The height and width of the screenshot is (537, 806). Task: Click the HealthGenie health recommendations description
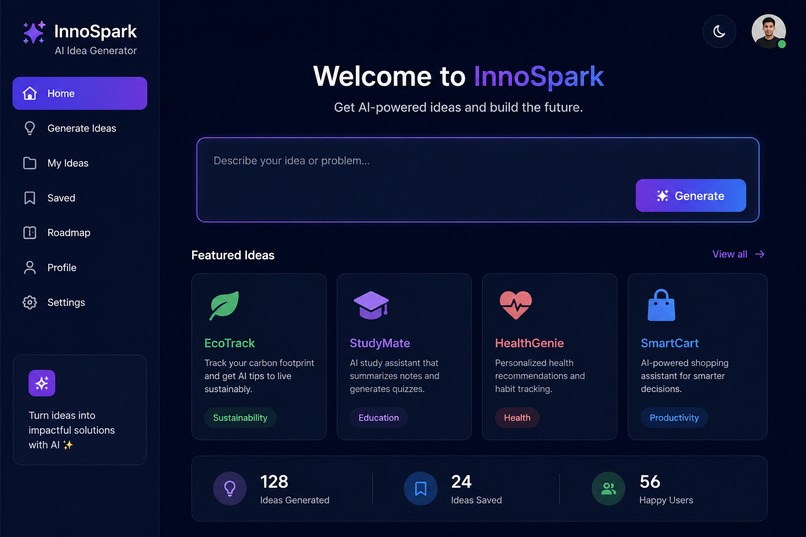click(540, 376)
